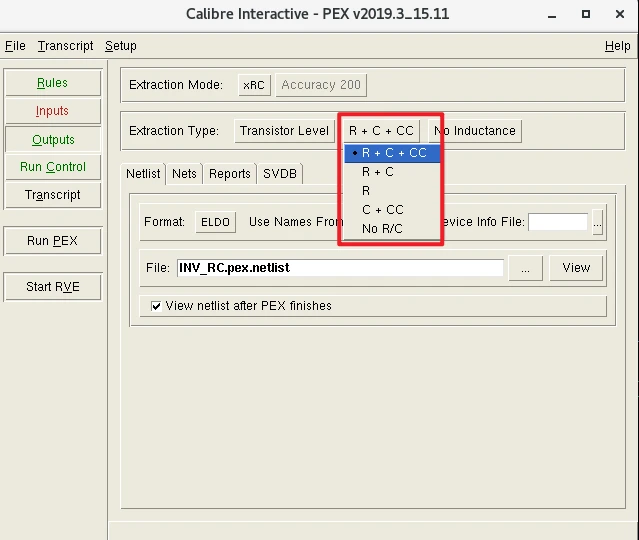
Task: Maximize the Calibre Interactive window
Action: [x=586, y=14]
